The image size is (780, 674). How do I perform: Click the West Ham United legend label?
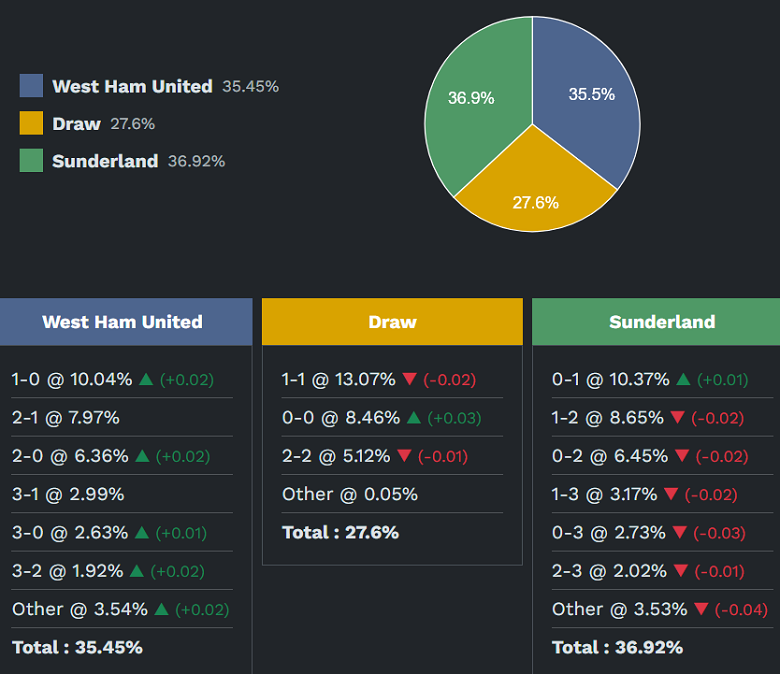tap(132, 86)
